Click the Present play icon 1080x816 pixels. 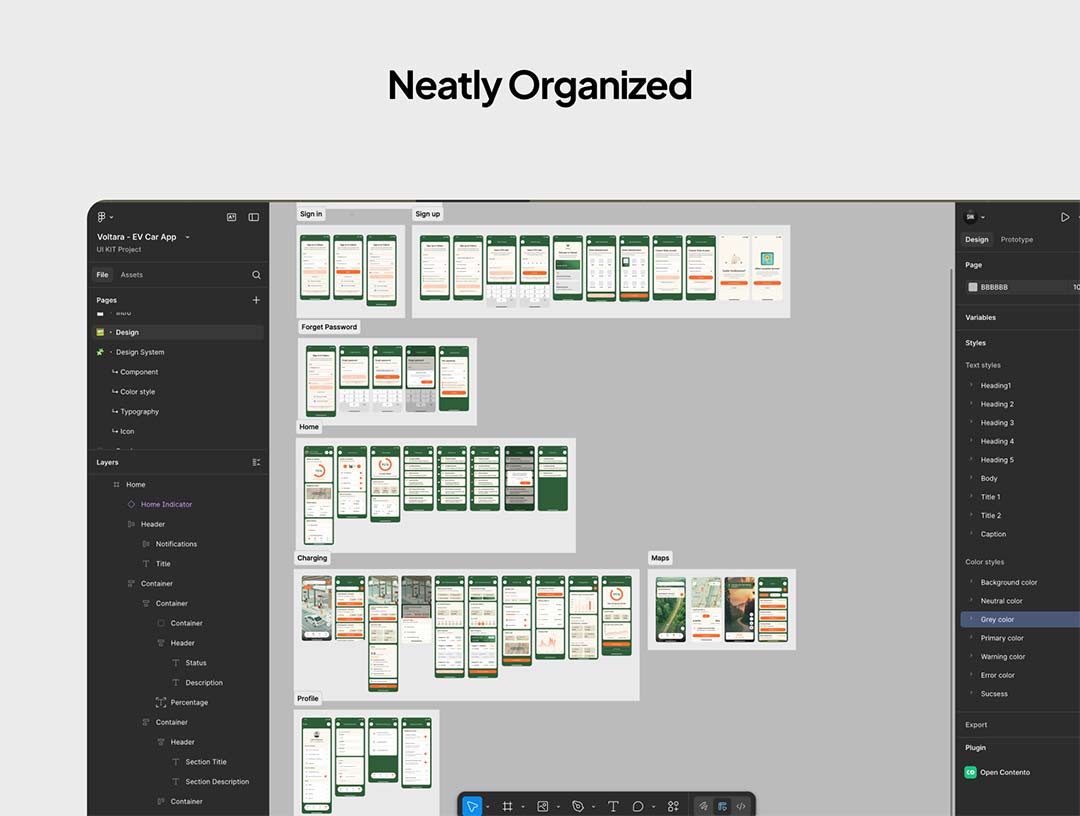[x=1064, y=217]
